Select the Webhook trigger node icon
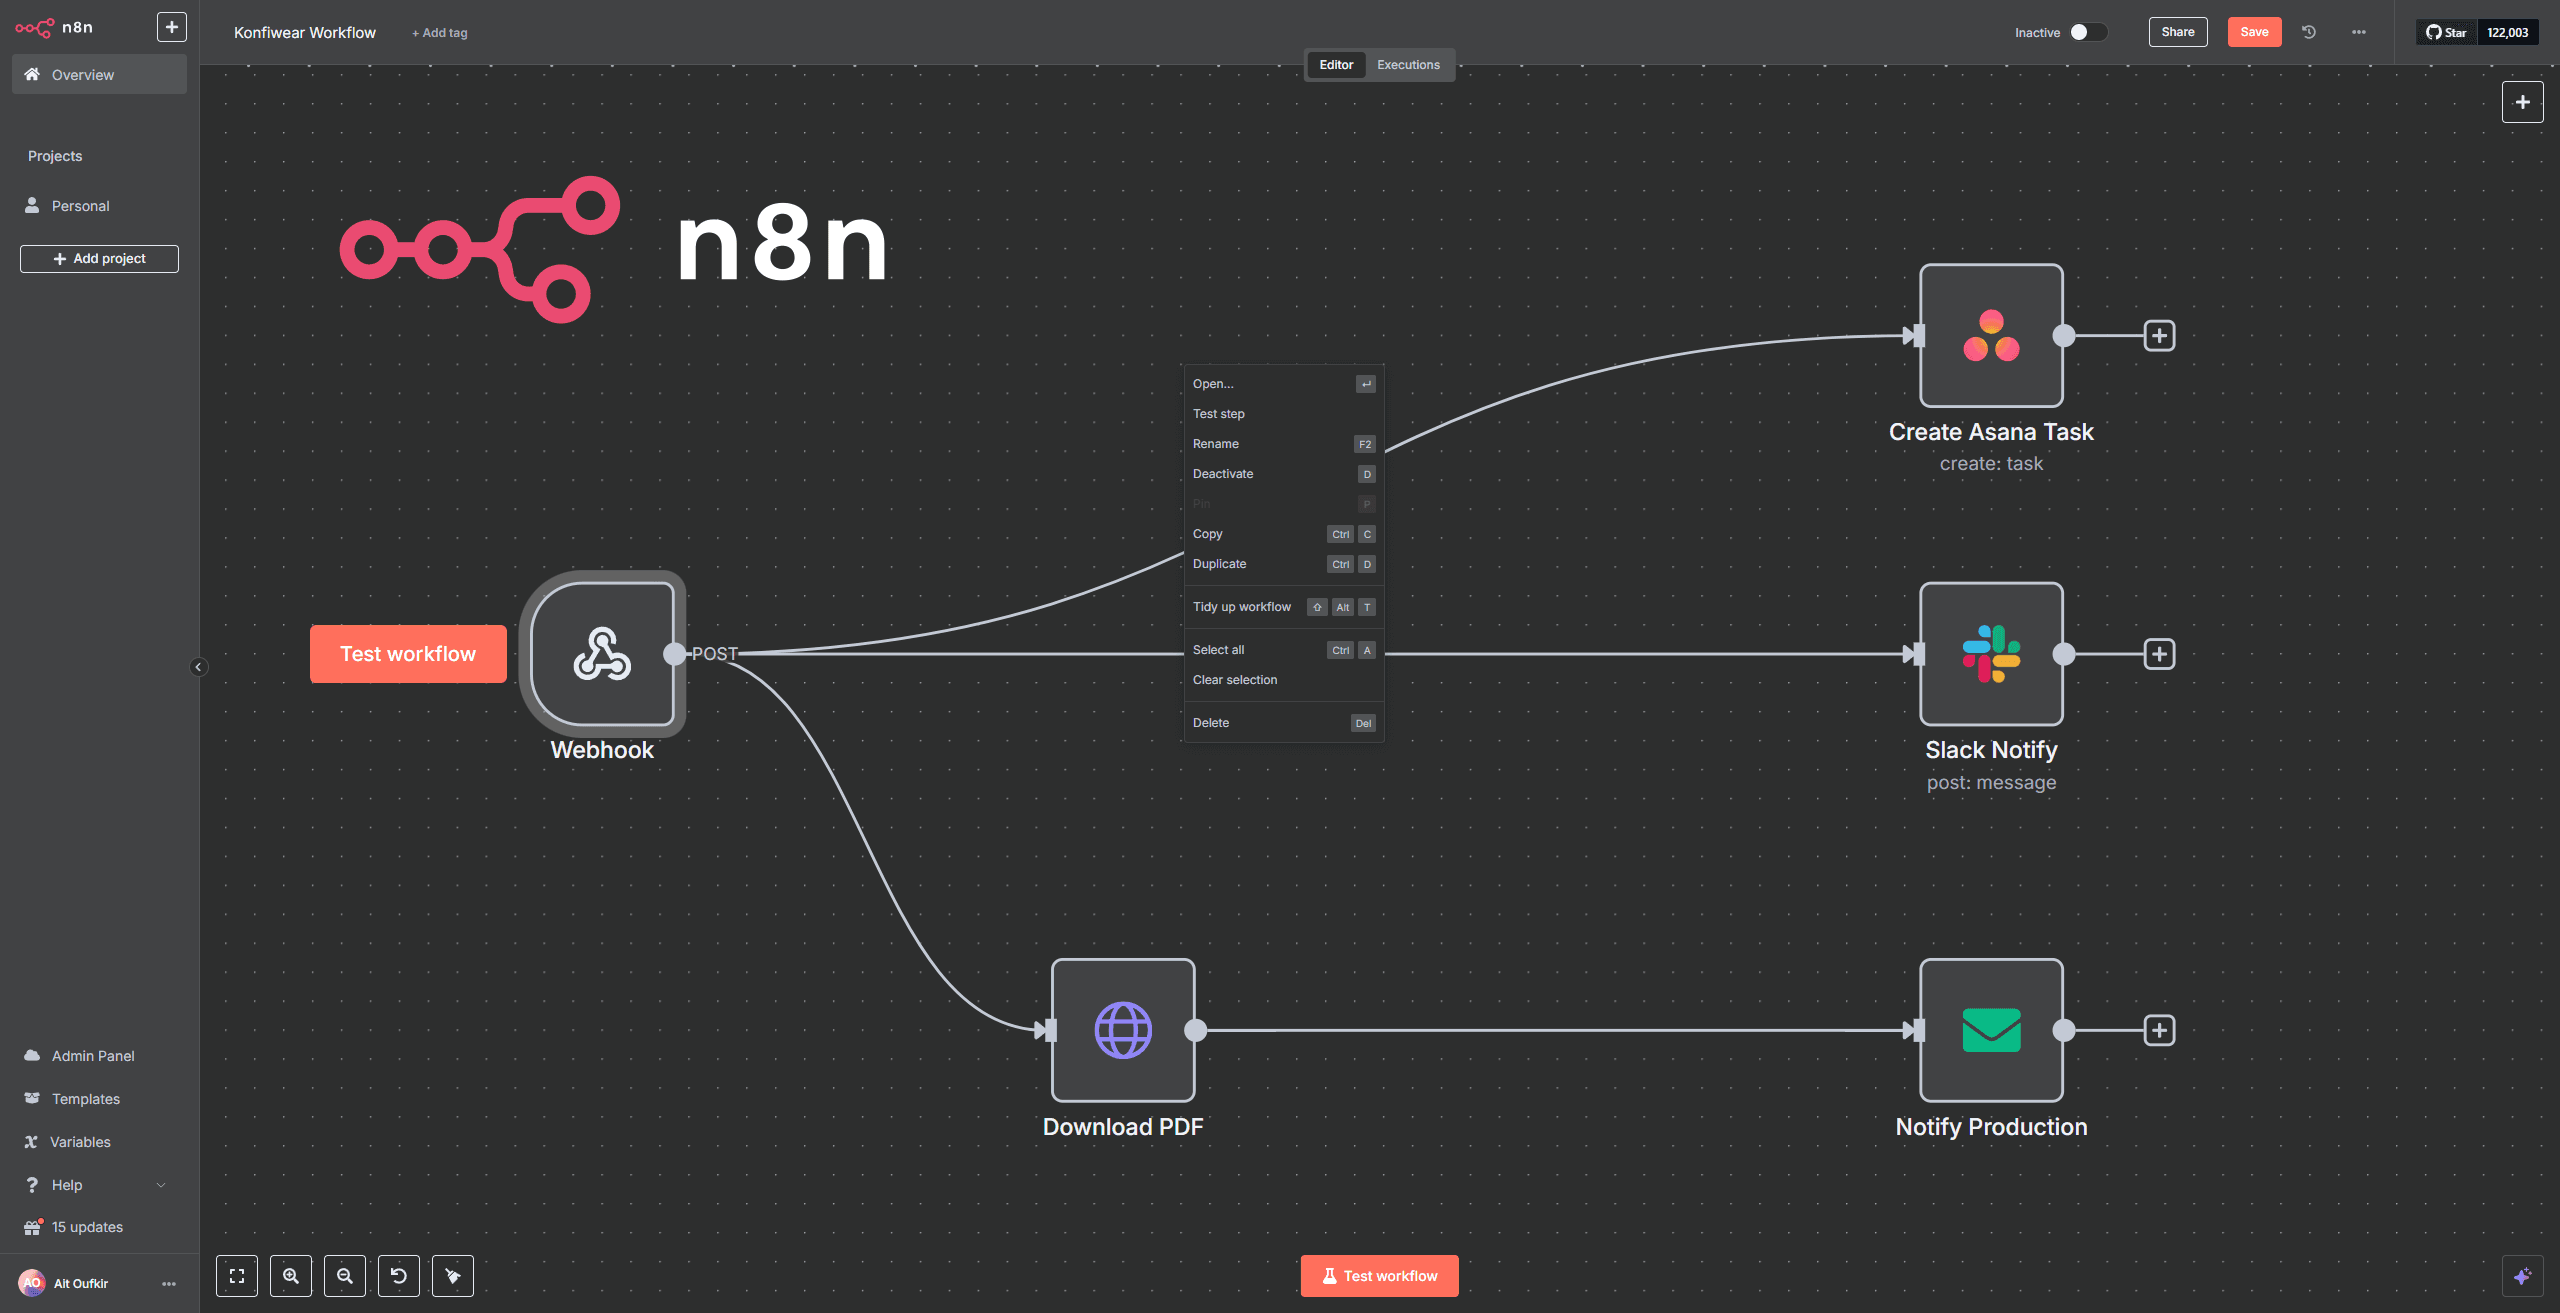 point(602,655)
